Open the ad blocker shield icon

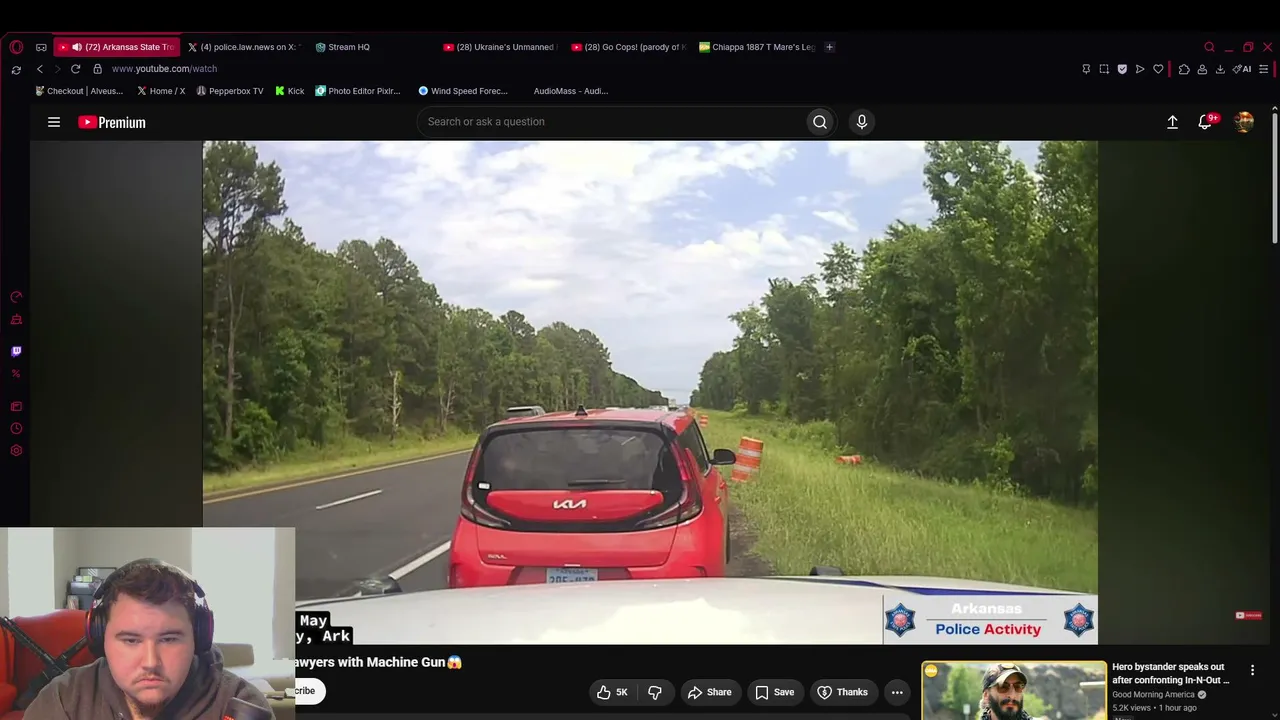click(1122, 69)
